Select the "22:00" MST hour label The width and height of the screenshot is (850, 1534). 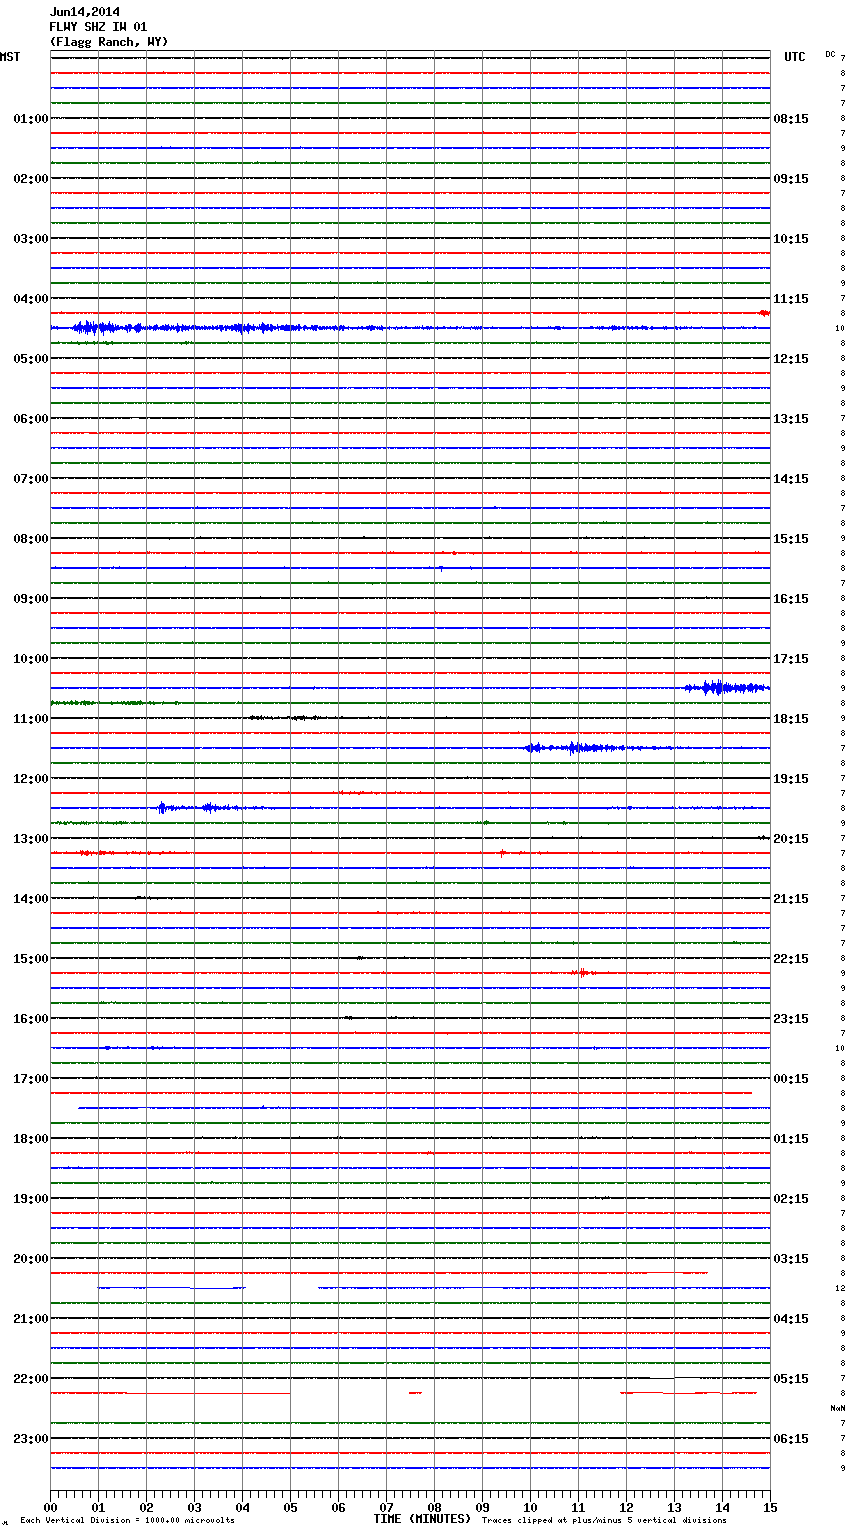coord(30,1379)
